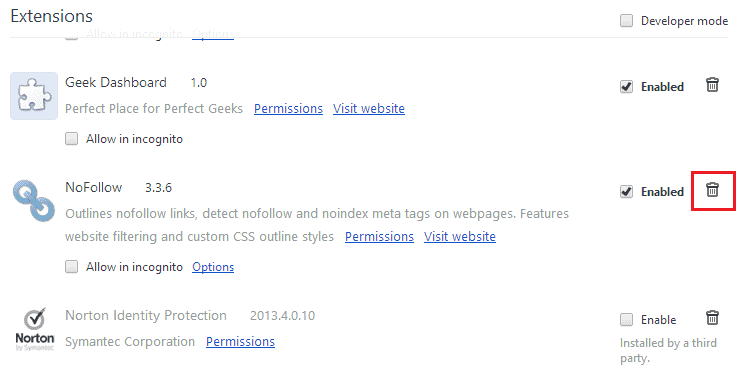View Norton Identity Protection Permissions
Image resolution: width=753 pixels, height=371 pixels.
pyautogui.click(x=240, y=342)
